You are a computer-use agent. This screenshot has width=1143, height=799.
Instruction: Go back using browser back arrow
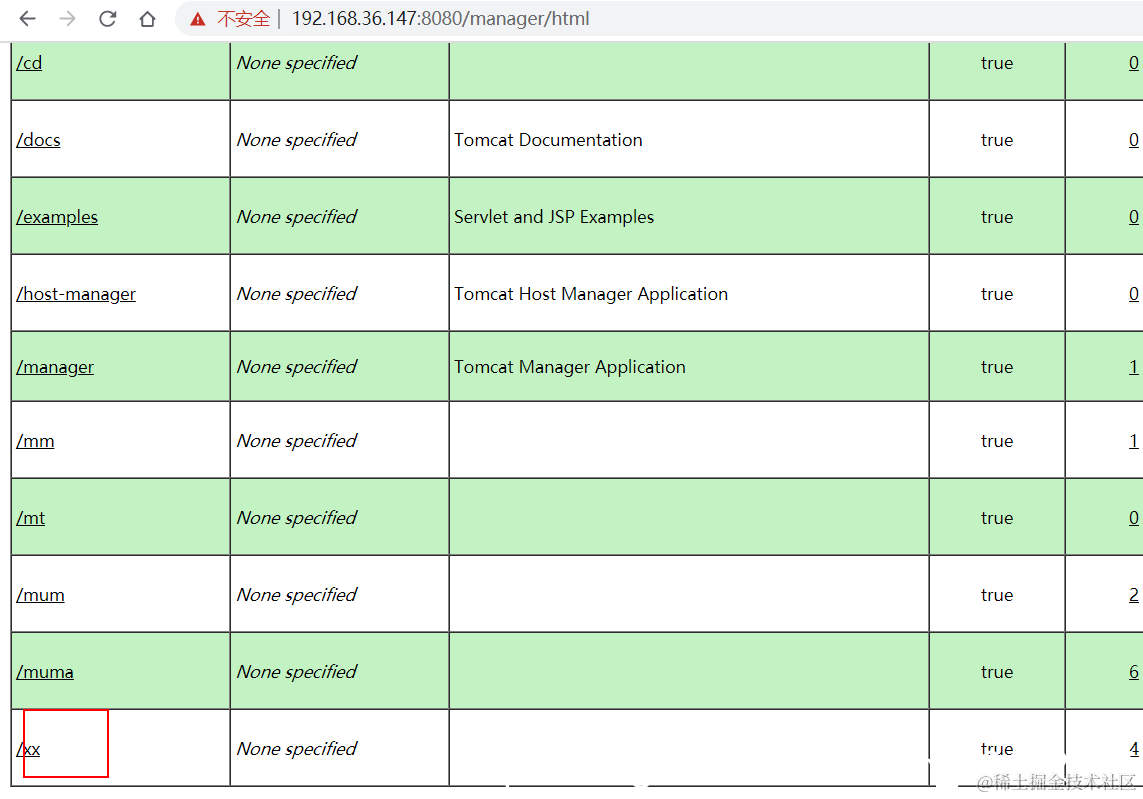(x=27, y=18)
